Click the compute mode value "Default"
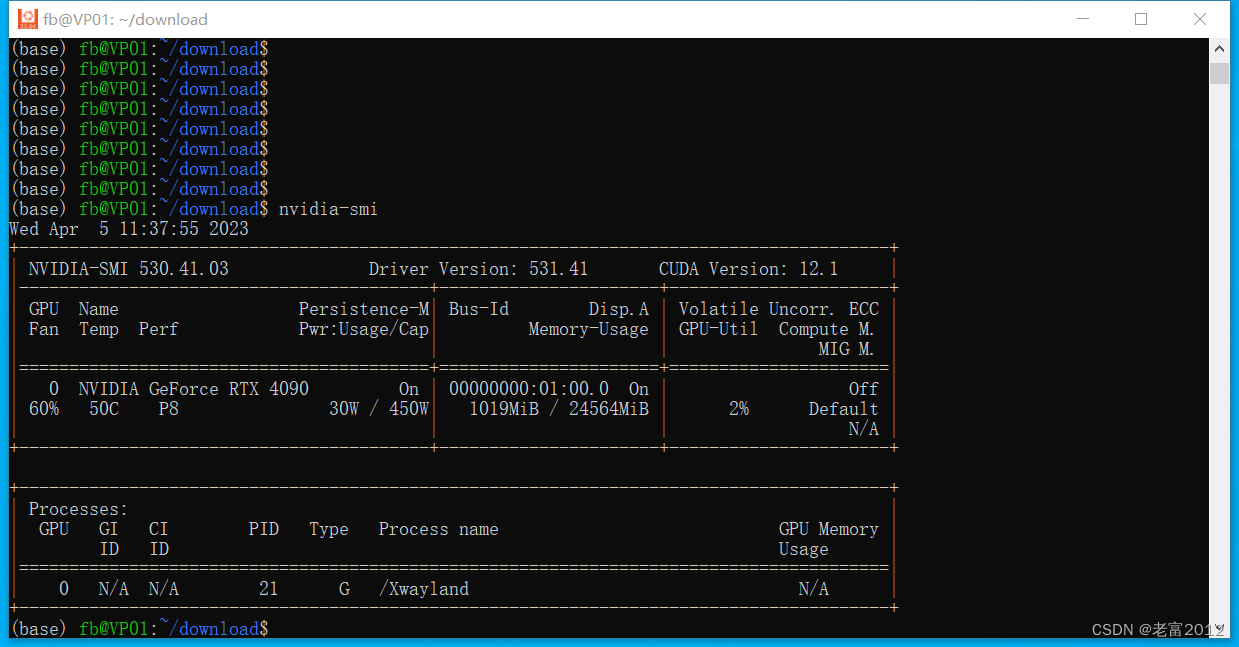The image size is (1239, 647). click(x=844, y=409)
